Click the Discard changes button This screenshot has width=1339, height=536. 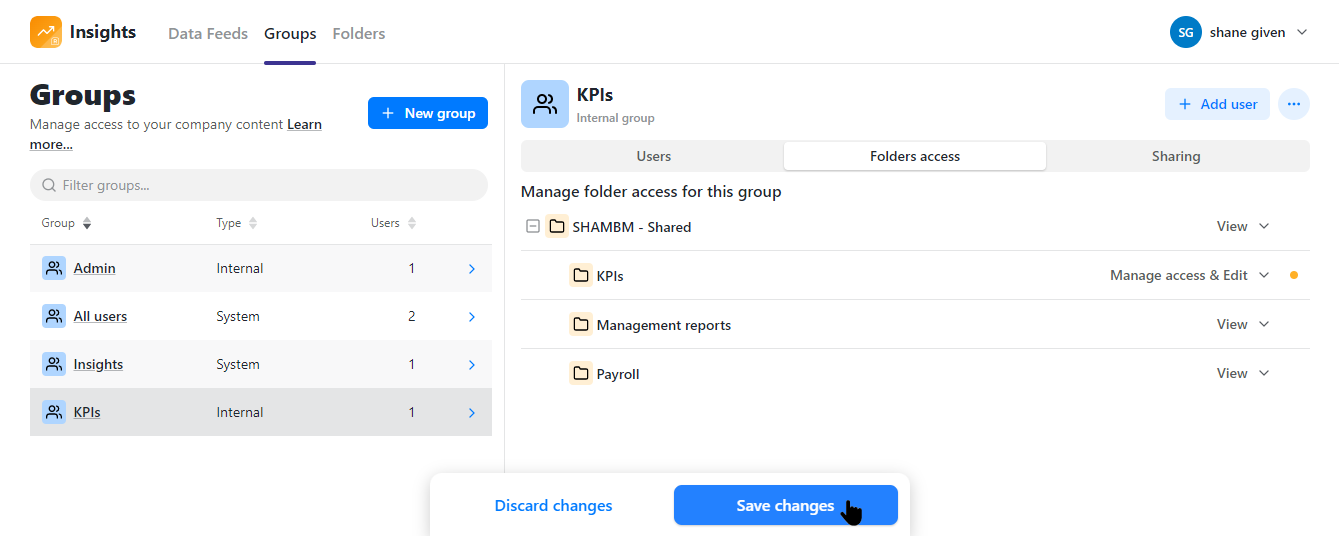point(554,505)
